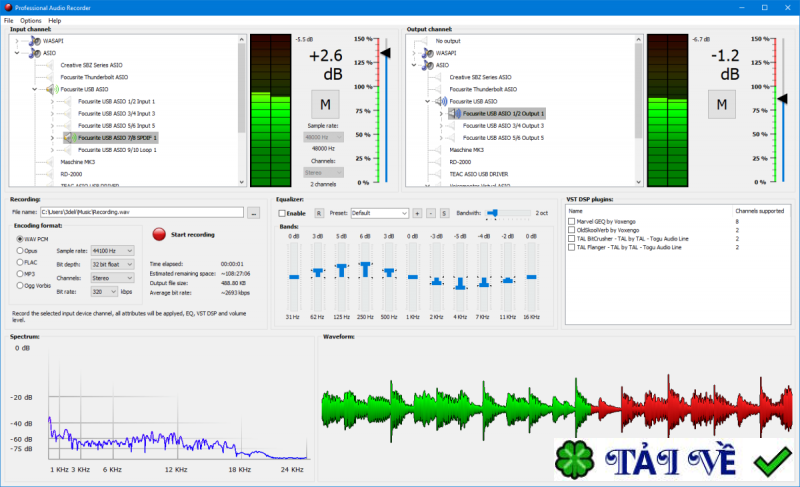Click speaker icon of Focusrite 7/8 SPDIF 1
800x487 pixels.
(x=69, y=137)
